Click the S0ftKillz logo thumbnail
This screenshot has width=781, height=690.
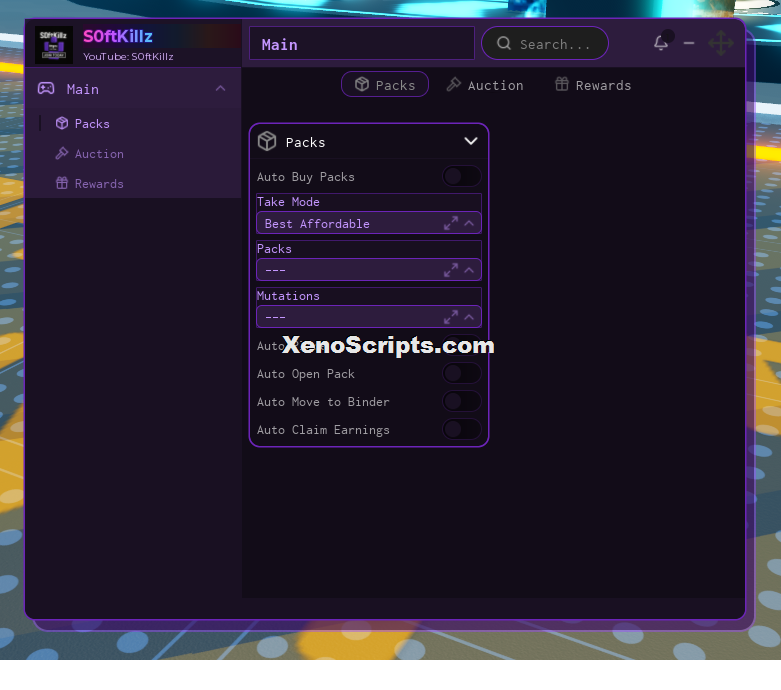[54, 45]
